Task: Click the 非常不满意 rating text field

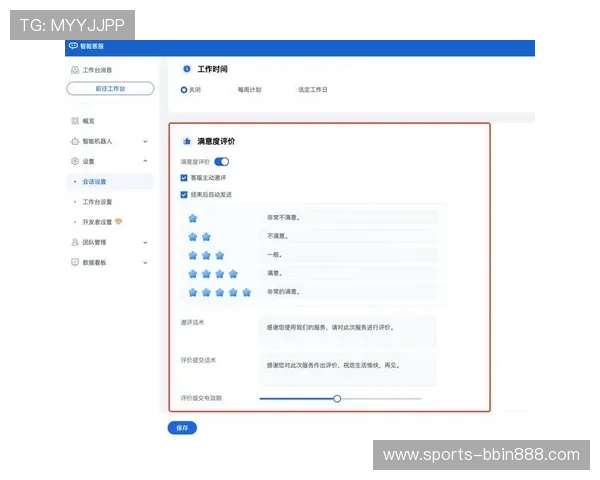Action: click(350, 217)
